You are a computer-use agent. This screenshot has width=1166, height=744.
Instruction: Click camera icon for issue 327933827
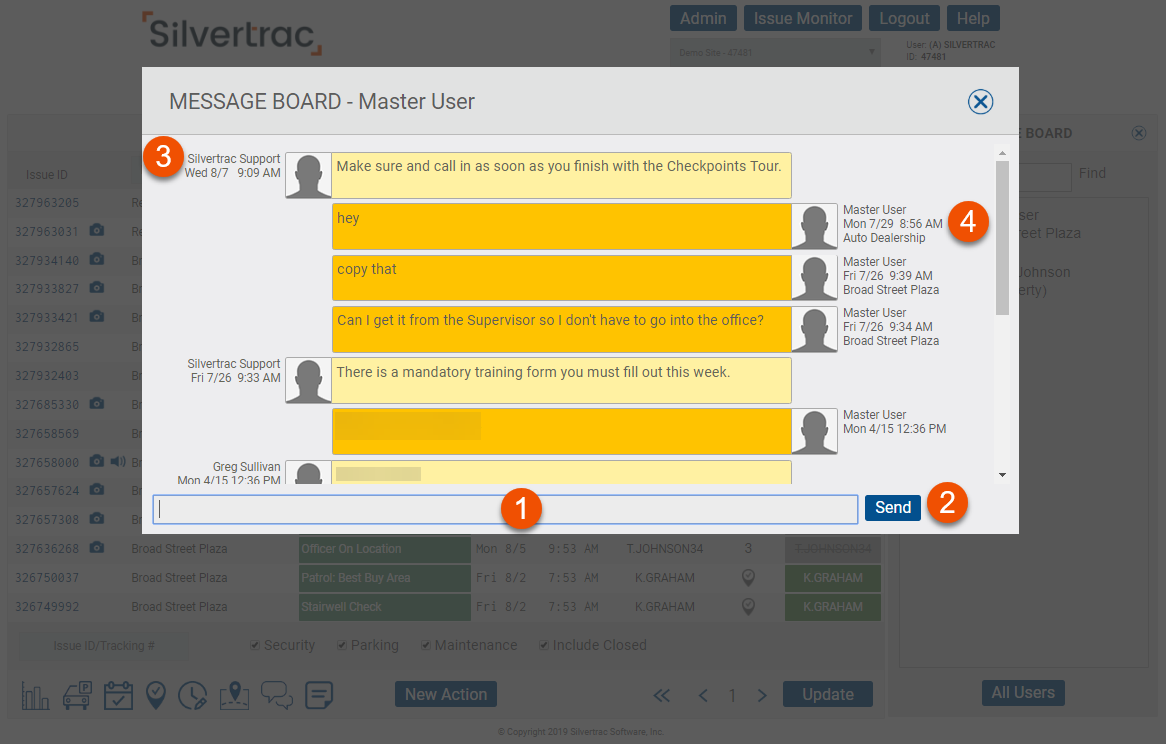click(x=97, y=288)
